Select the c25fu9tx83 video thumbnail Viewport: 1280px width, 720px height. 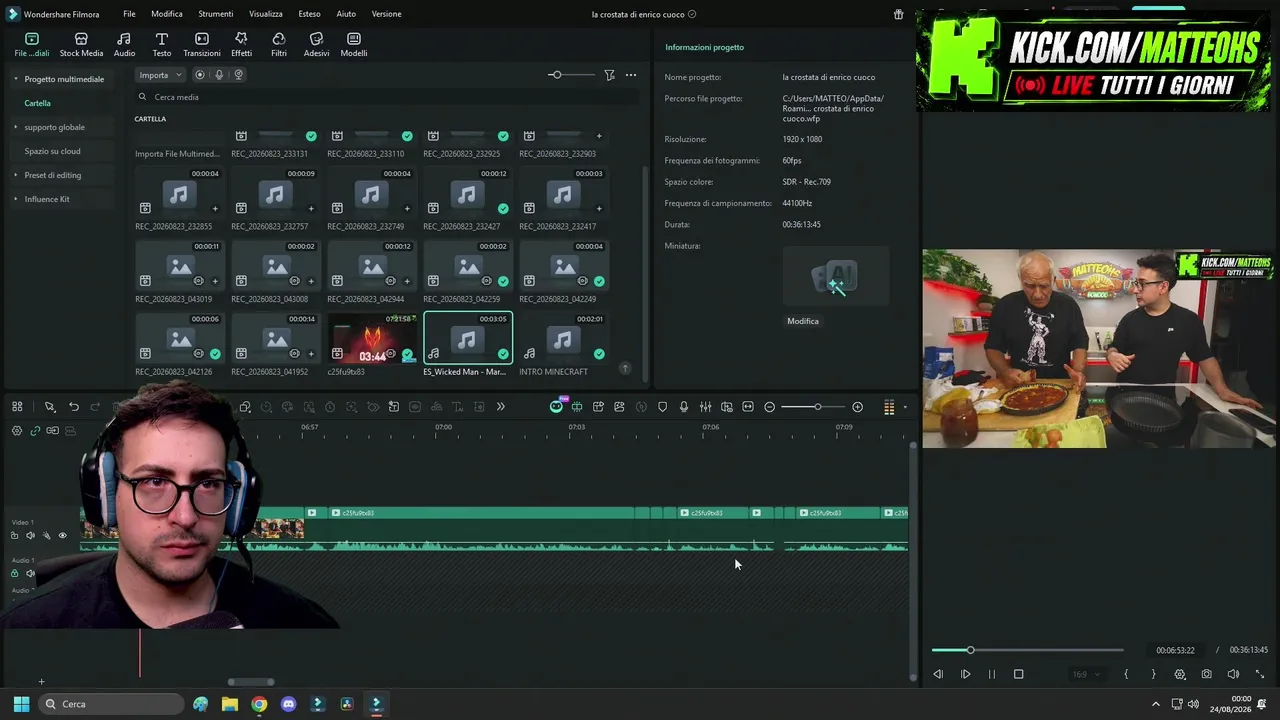point(372,338)
